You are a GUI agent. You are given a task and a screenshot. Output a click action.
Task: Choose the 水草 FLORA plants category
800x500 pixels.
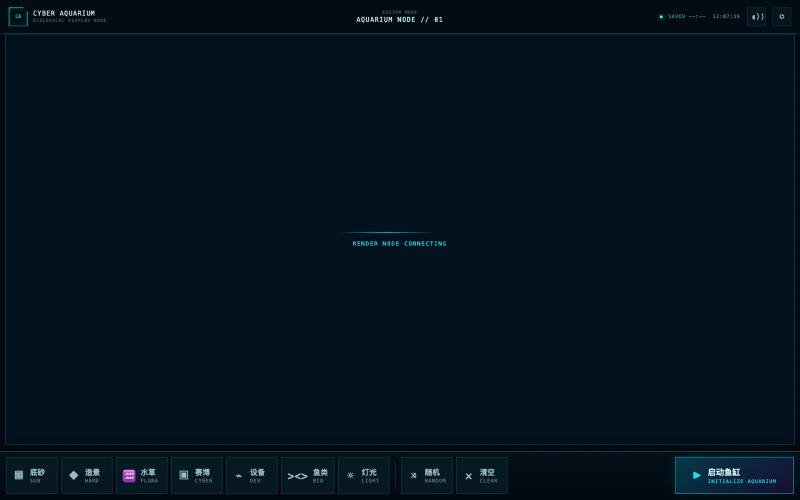(142, 475)
